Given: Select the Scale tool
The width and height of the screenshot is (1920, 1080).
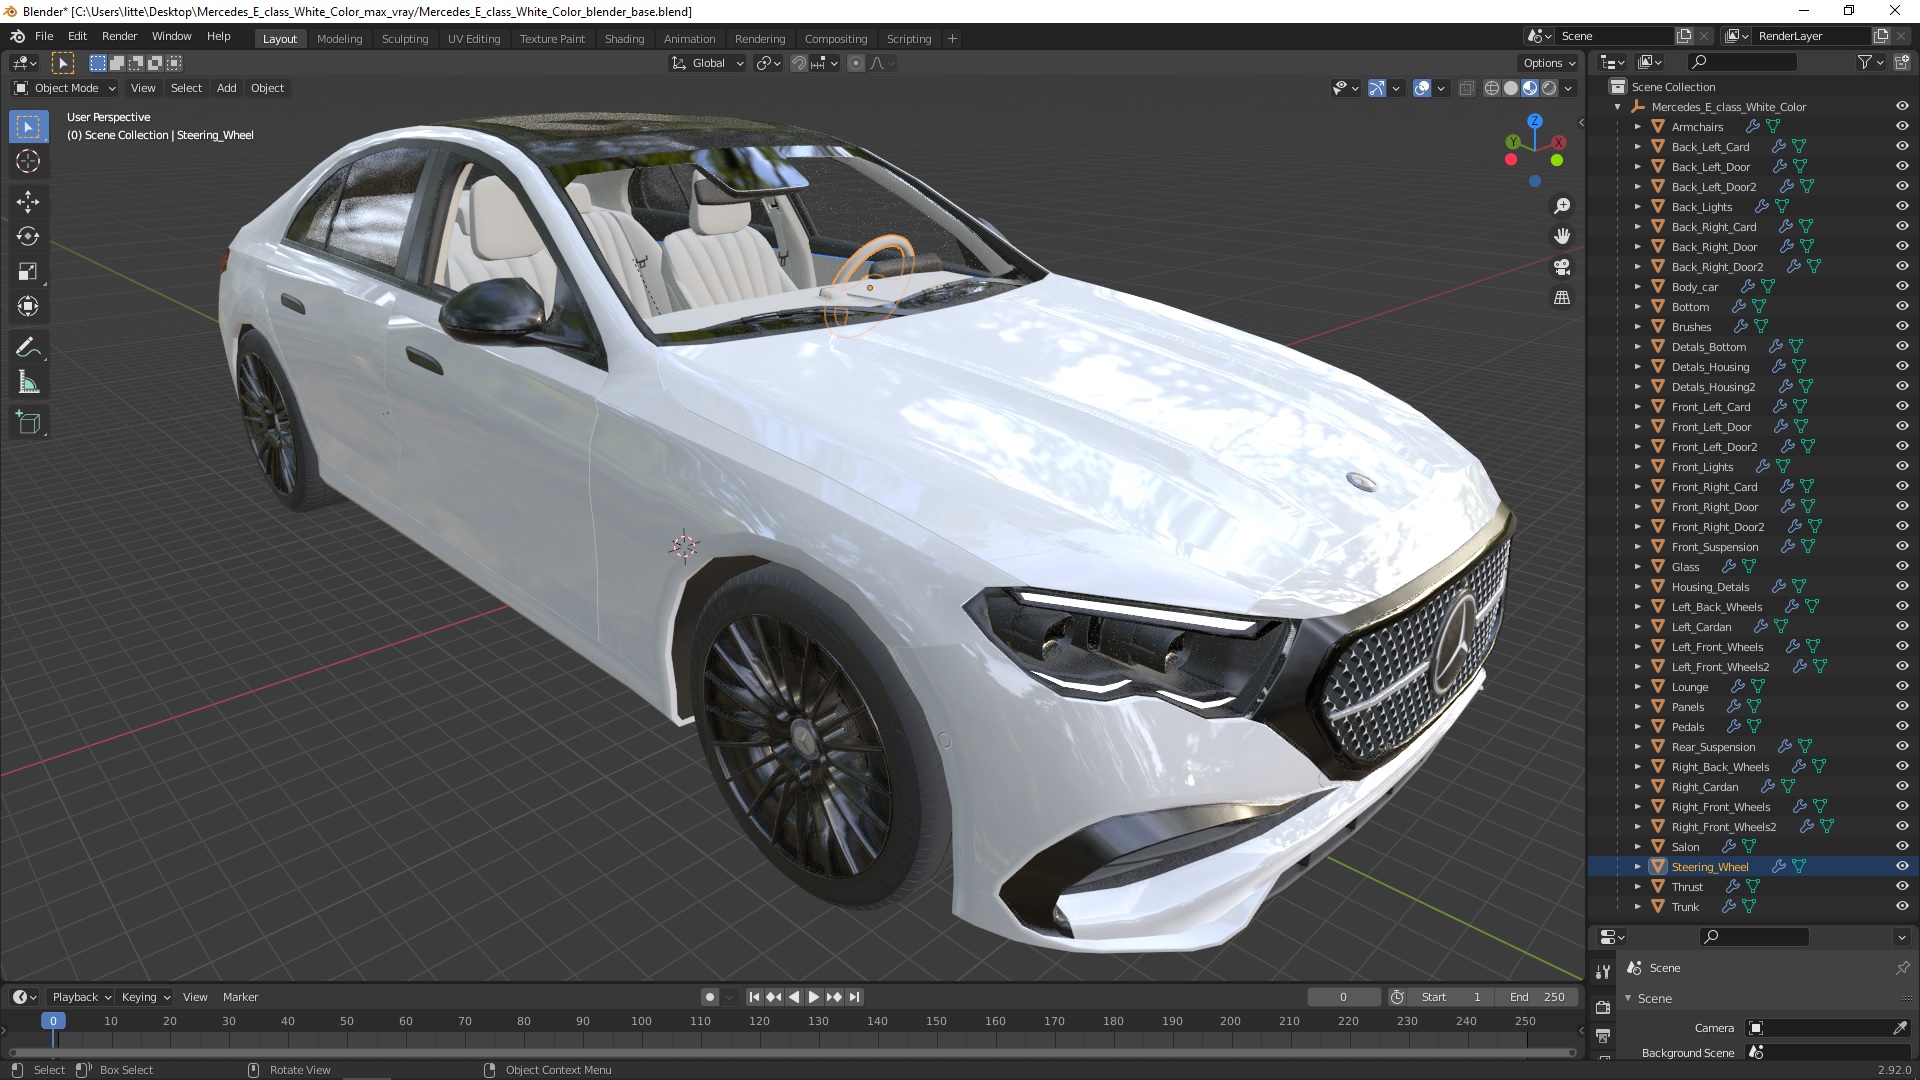Looking at the screenshot, I should pyautogui.click(x=28, y=272).
